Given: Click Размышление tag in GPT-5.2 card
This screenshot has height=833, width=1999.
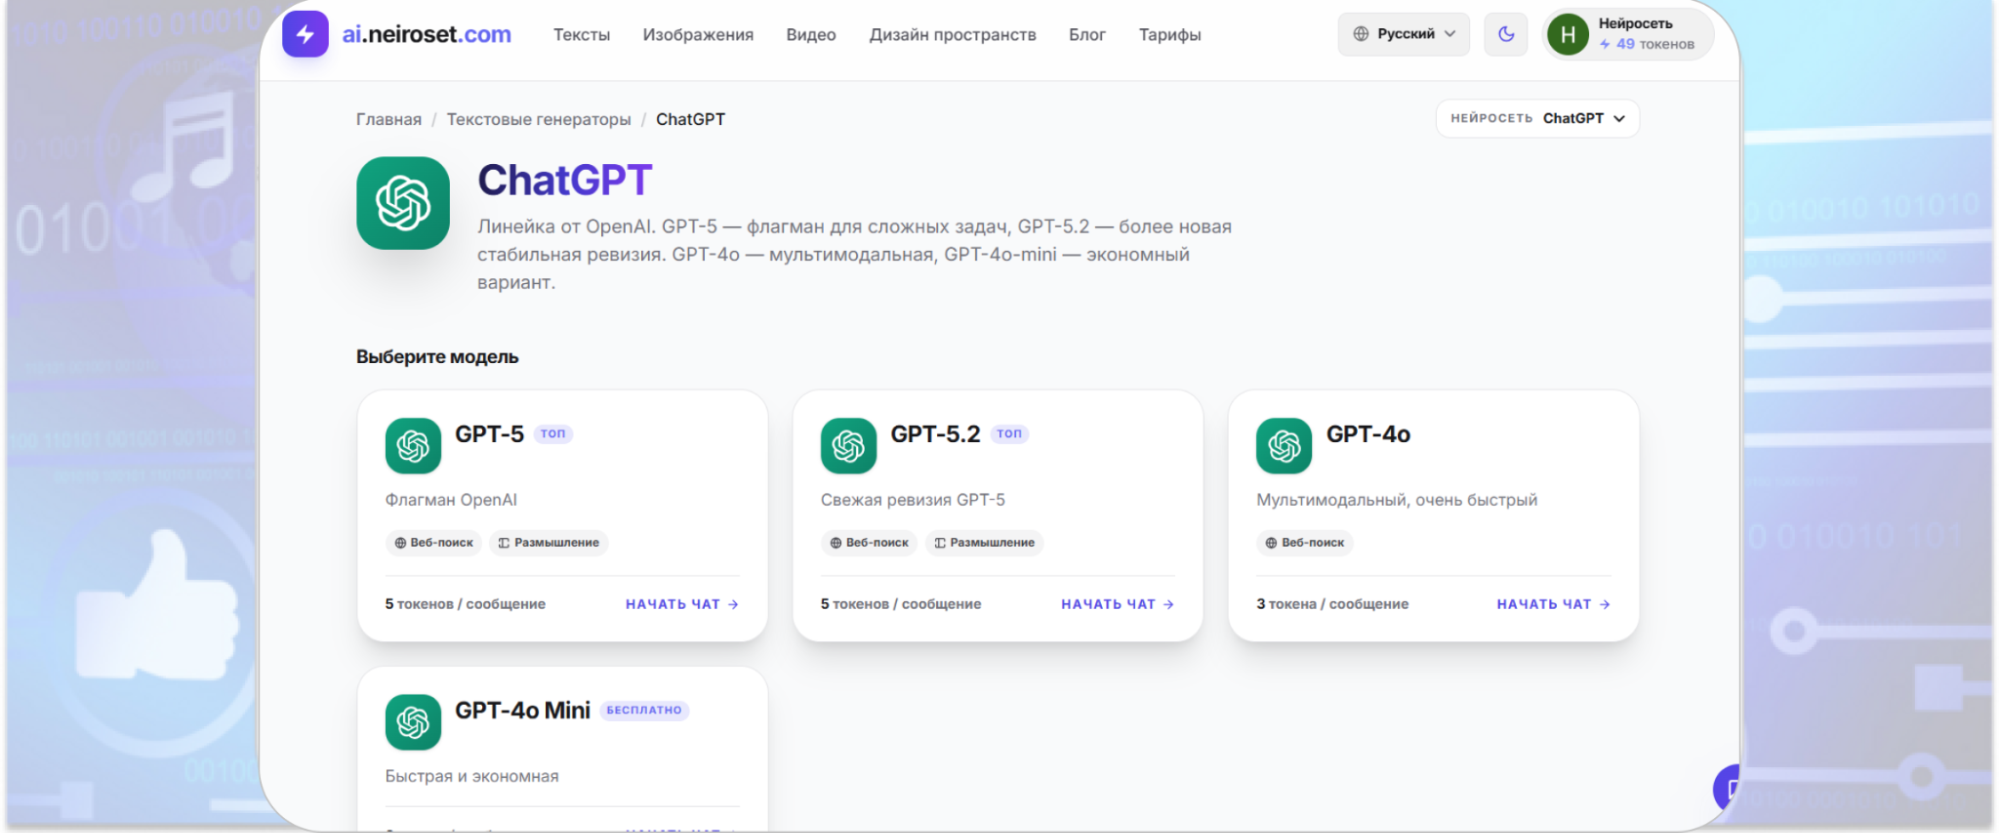Looking at the screenshot, I should click(x=985, y=543).
